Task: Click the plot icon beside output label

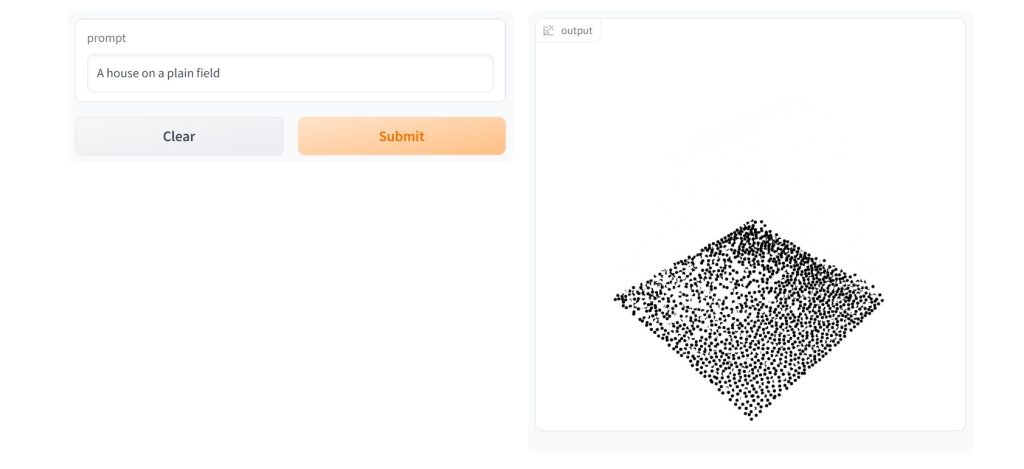Action: (x=549, y=31)
